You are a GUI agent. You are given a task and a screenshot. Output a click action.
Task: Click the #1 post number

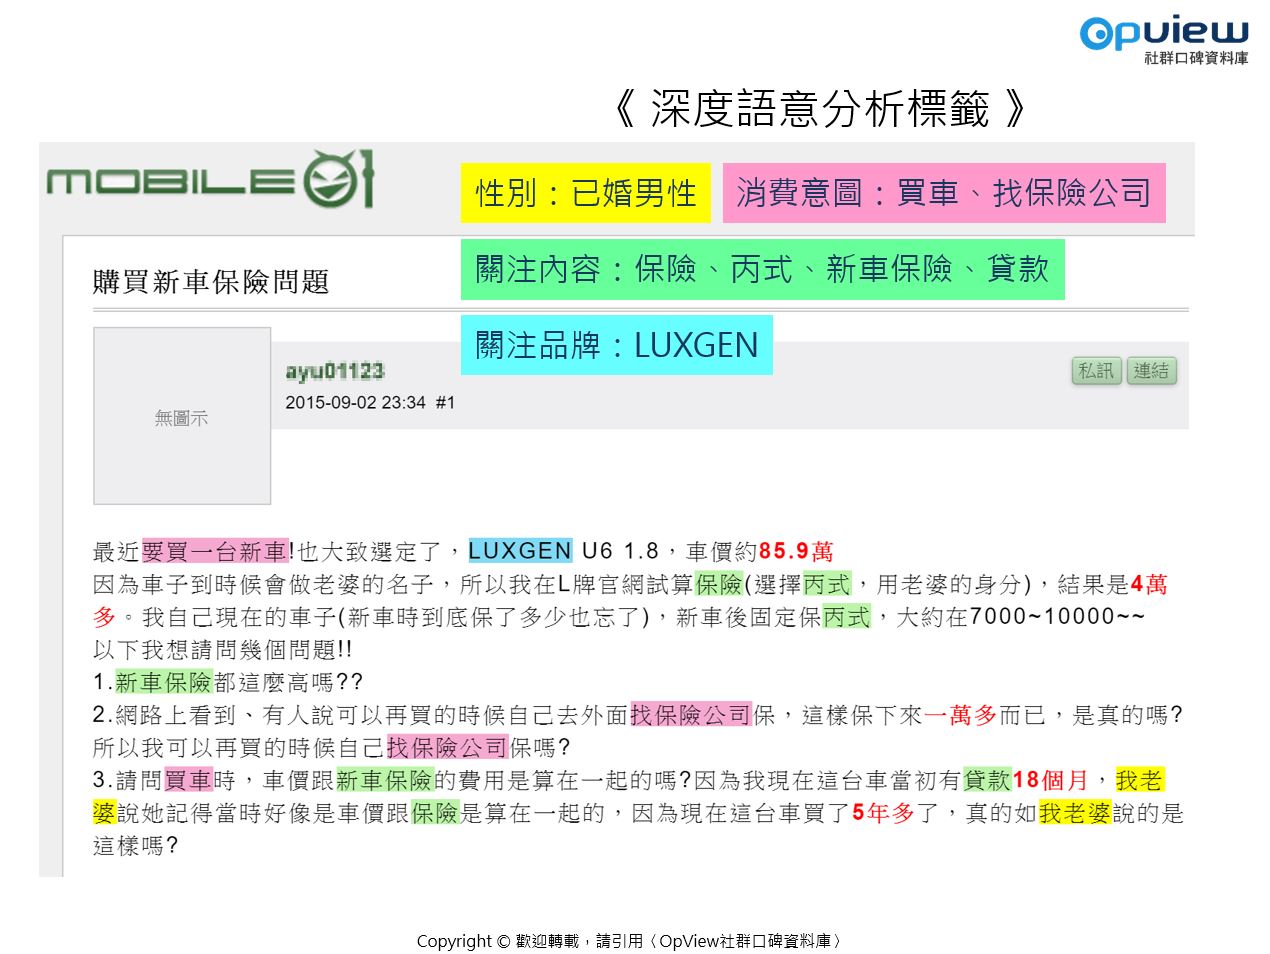[445, 402]
